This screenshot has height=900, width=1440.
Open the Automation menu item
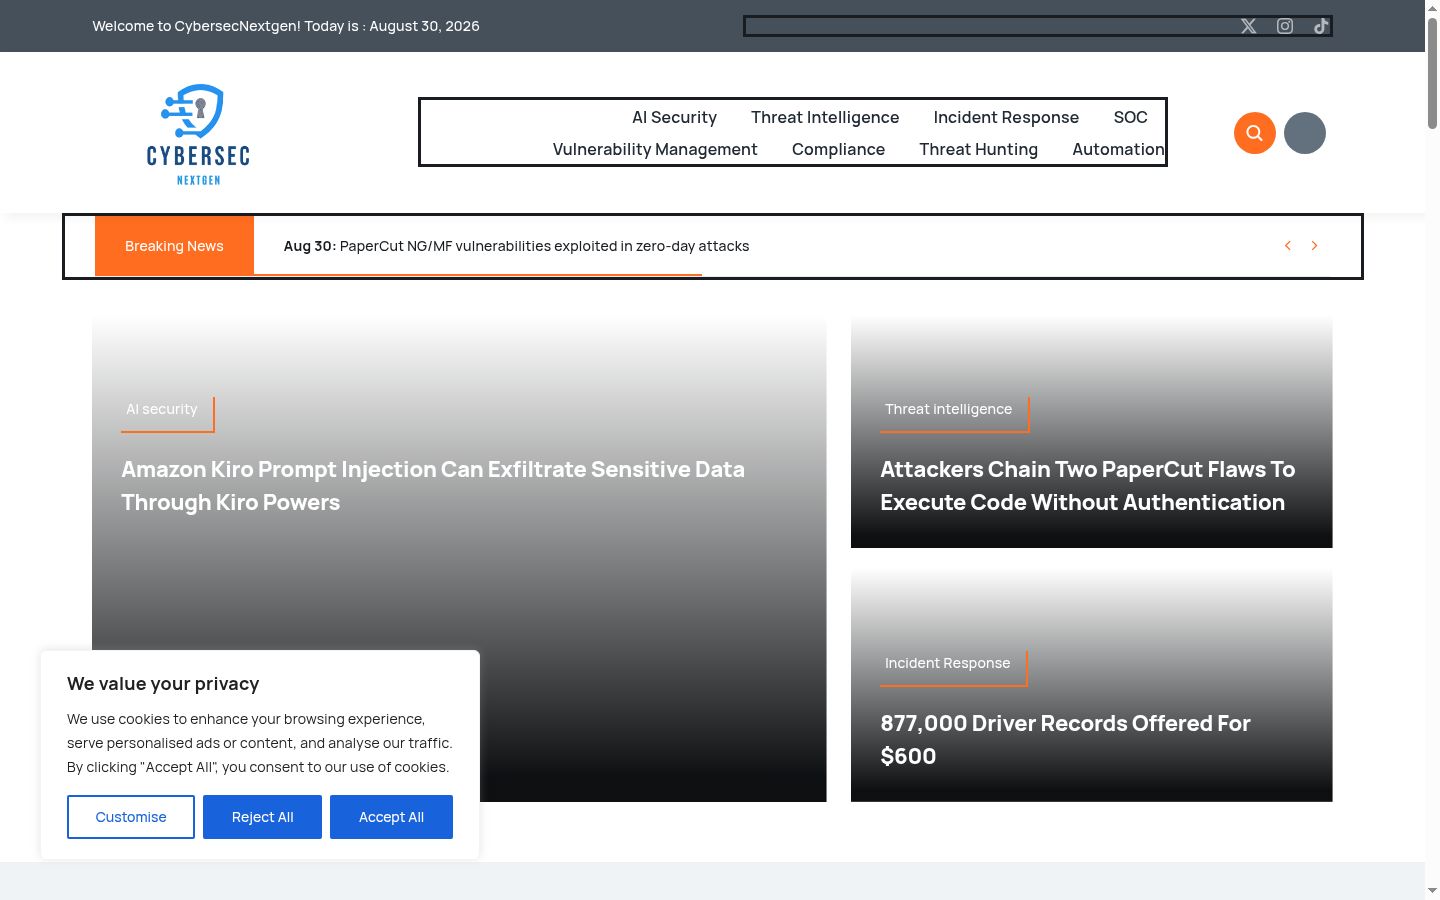point(1118,149)
